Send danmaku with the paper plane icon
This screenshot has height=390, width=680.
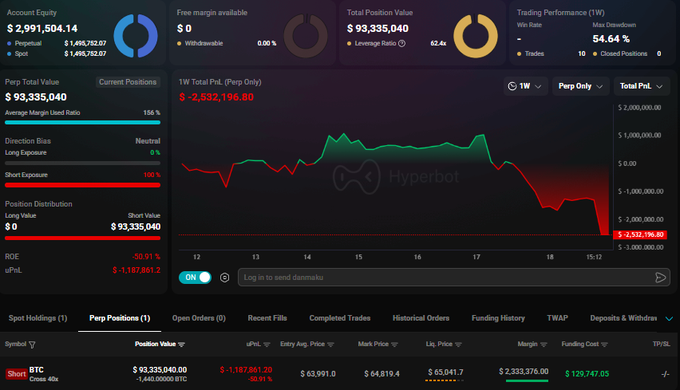pos(660,278)
